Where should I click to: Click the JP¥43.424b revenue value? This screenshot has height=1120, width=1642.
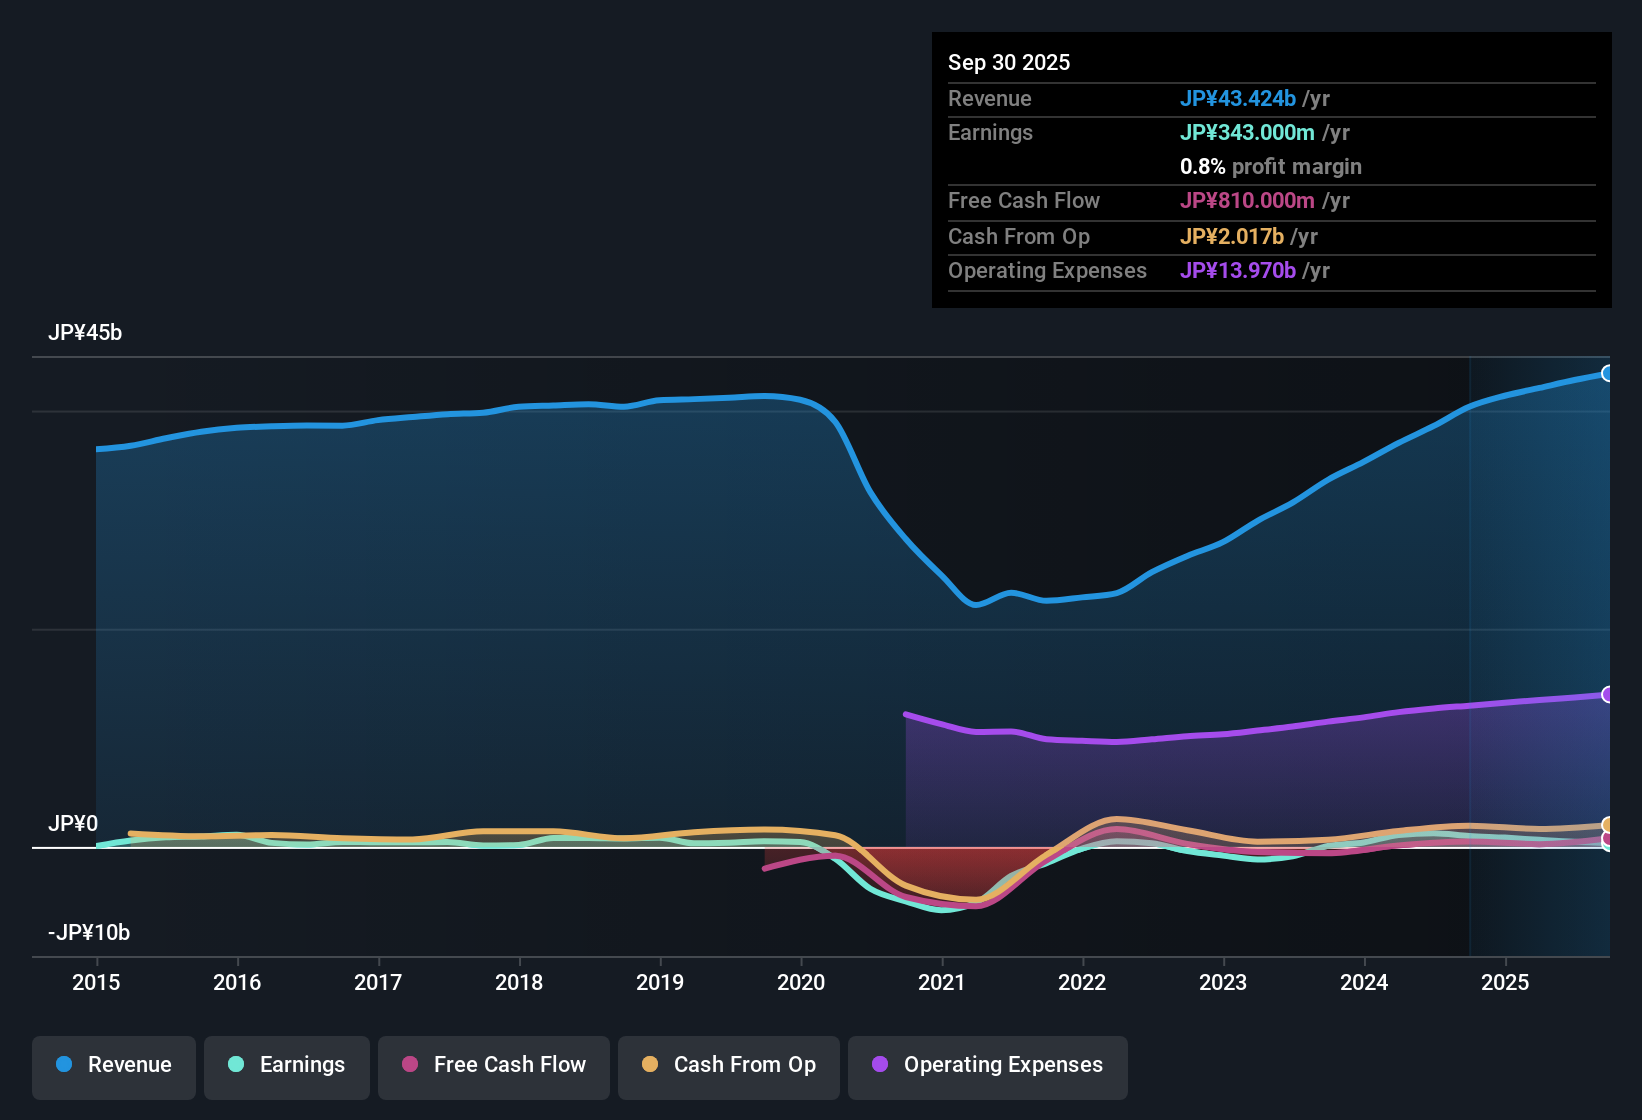point(1239,99)
